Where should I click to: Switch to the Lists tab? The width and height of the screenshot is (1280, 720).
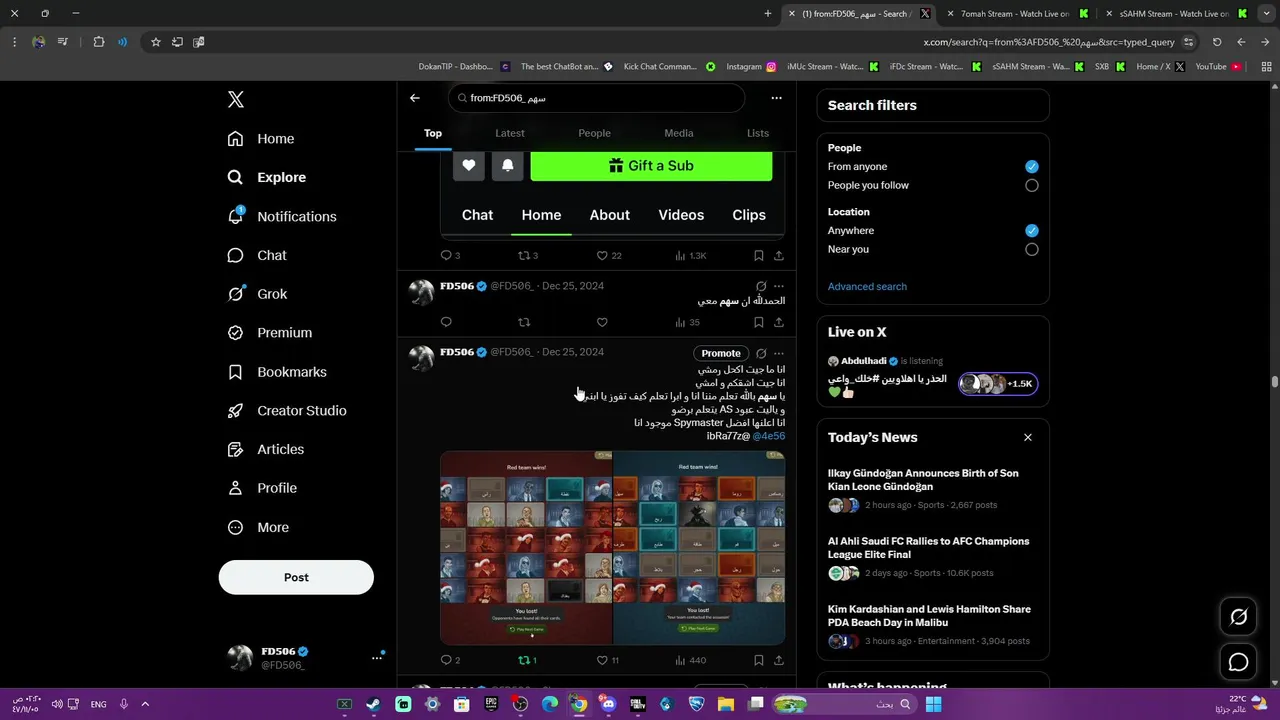click(758, 133)
